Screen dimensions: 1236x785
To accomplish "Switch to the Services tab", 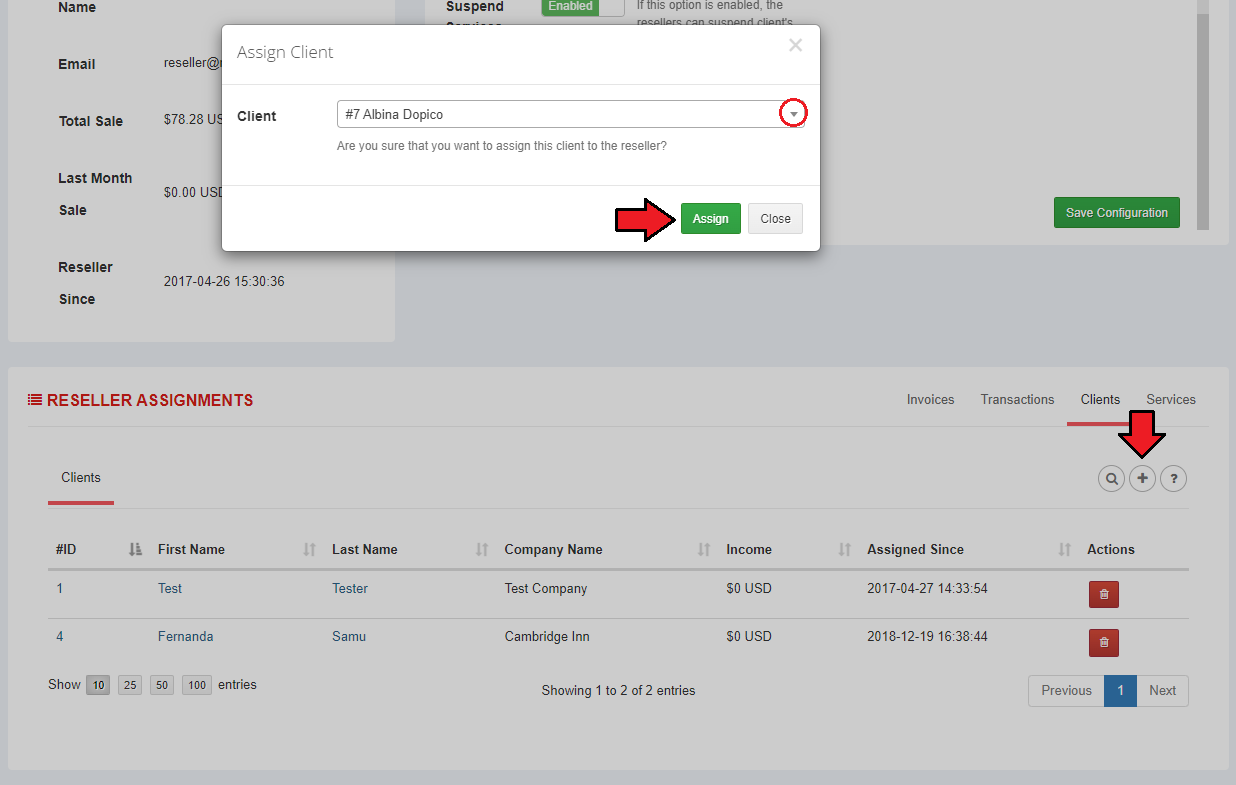I will click(1171, 399).
